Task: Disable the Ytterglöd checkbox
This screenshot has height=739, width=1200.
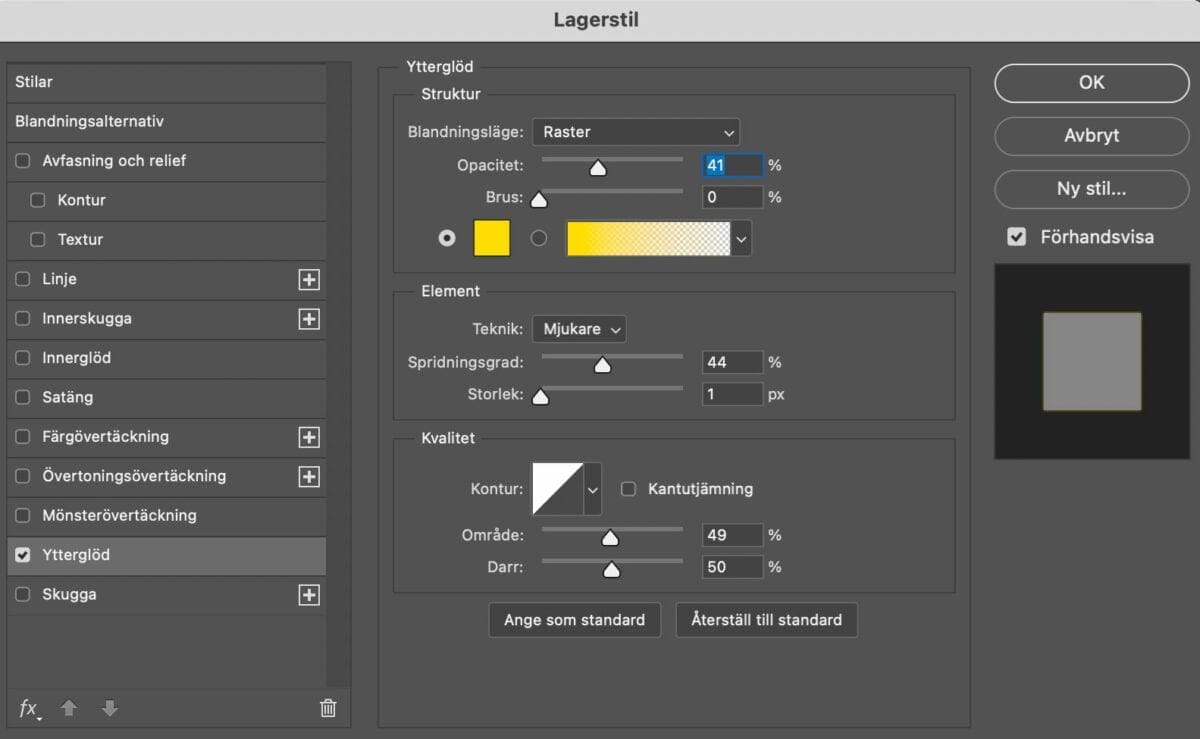Action: 23,555
